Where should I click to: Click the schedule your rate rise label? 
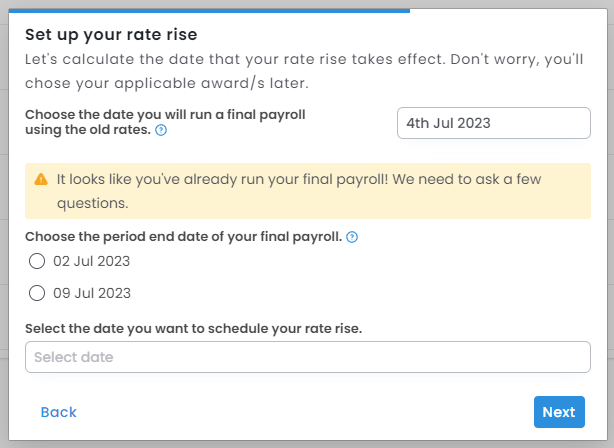pyautogui.click(x=193, y=328)
